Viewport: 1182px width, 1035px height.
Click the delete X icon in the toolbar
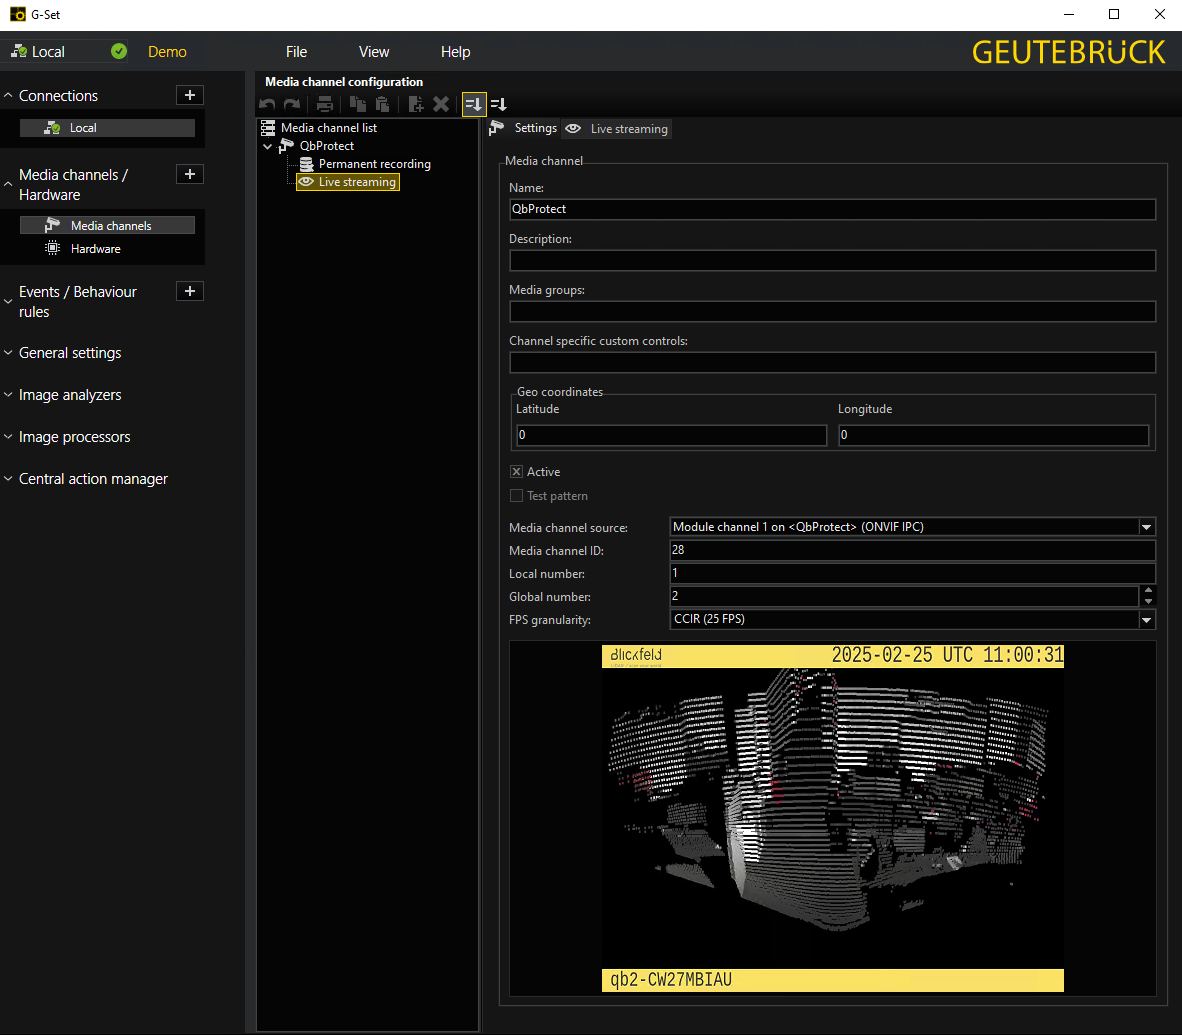tap(441, 104)
